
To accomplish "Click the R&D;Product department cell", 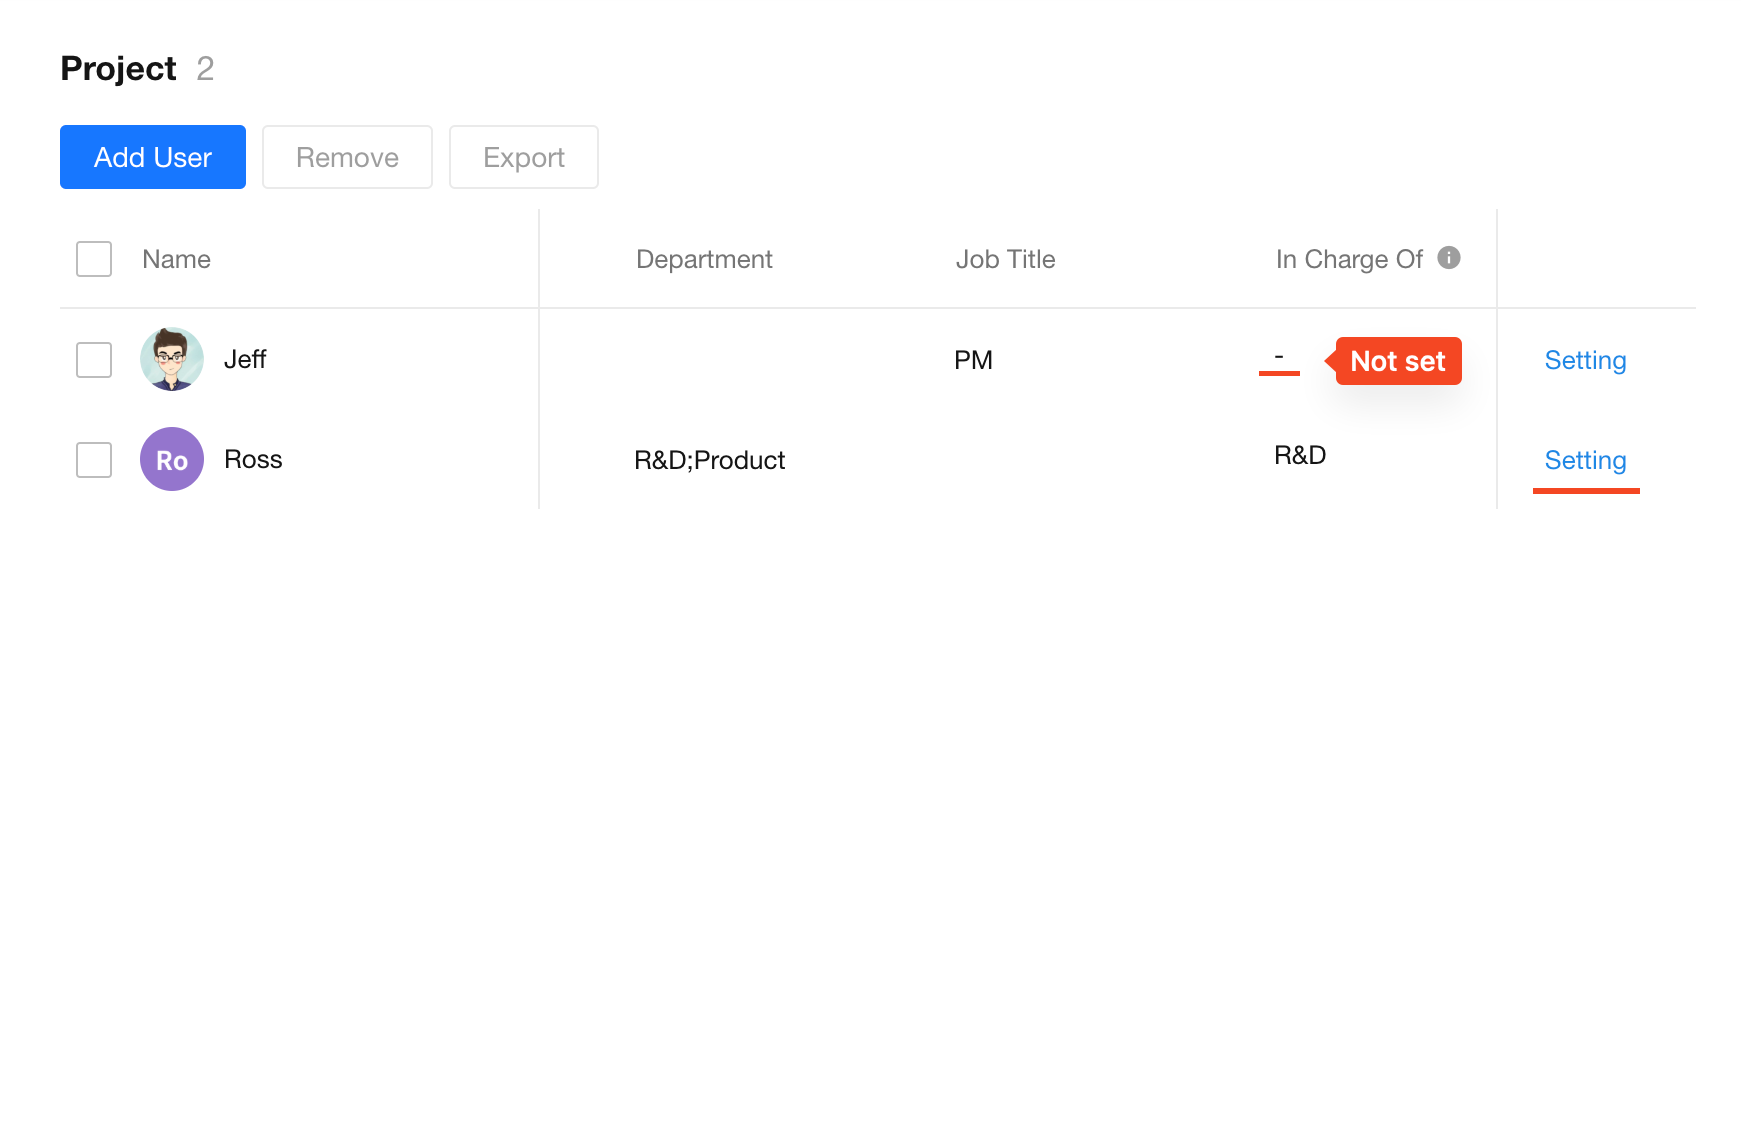I will point(709,460).
